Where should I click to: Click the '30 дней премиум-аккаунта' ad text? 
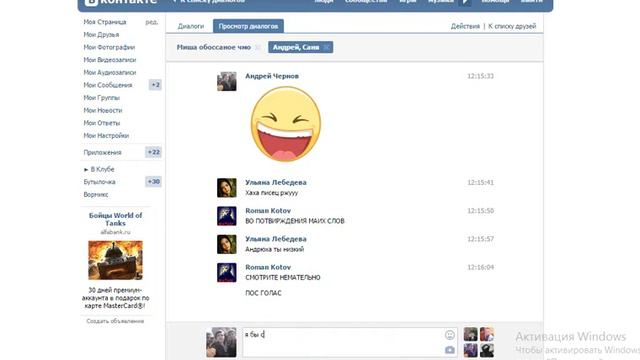point(116,298)
